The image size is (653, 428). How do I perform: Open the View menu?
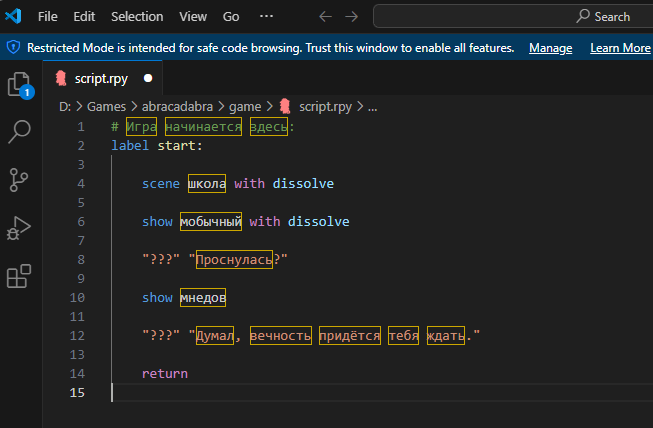point(193,17)
